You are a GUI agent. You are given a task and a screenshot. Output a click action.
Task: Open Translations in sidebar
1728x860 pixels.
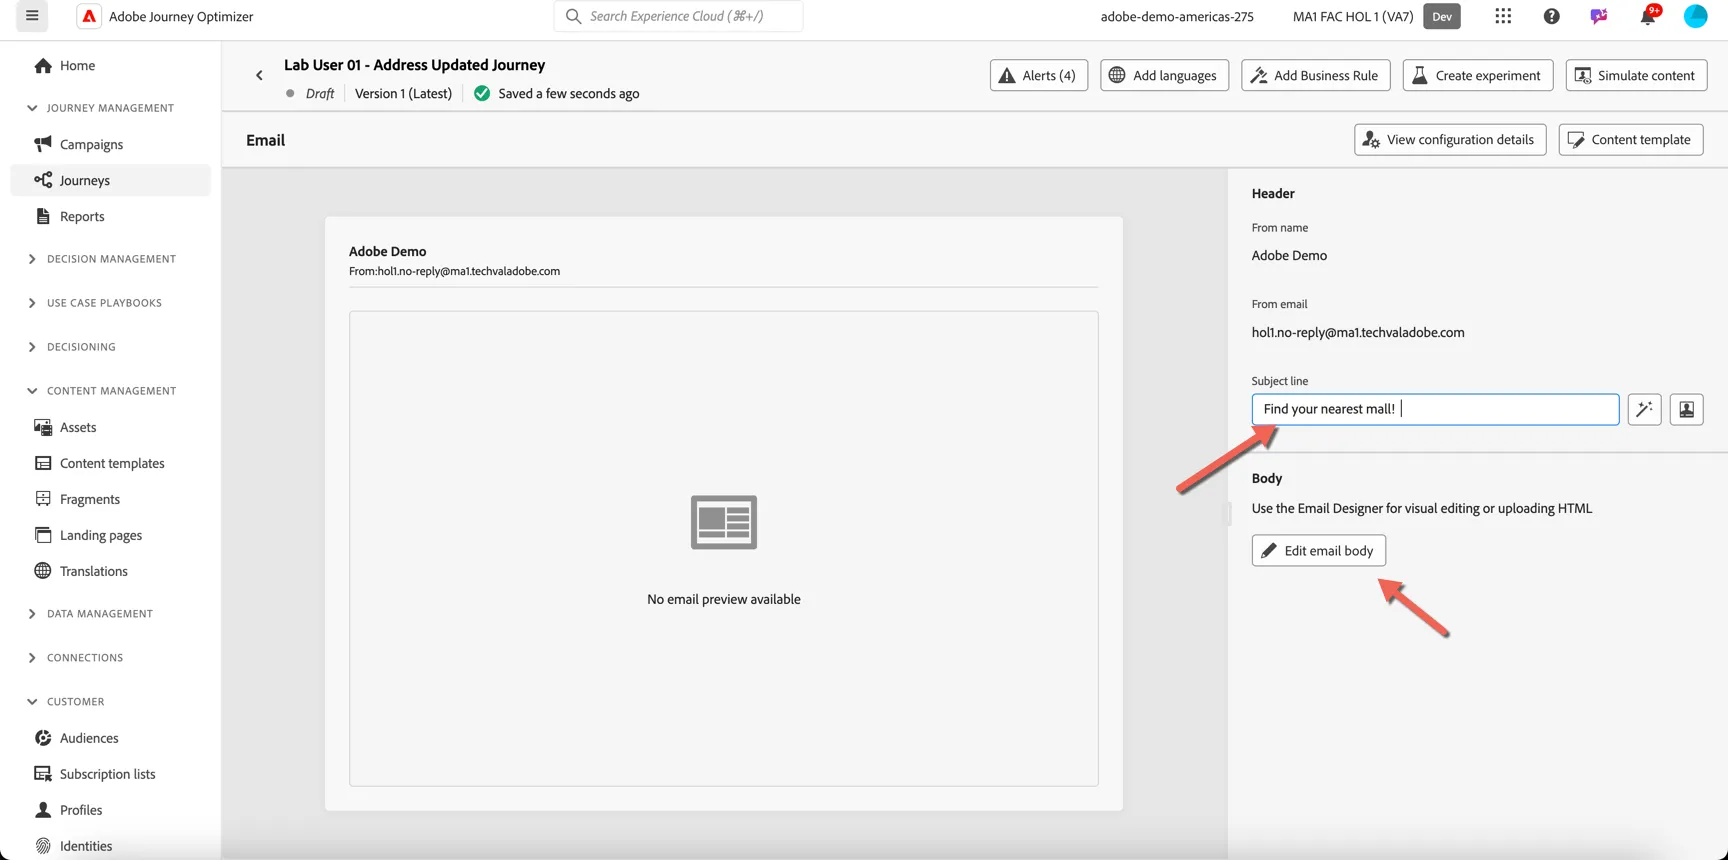[x=110, y=571]
